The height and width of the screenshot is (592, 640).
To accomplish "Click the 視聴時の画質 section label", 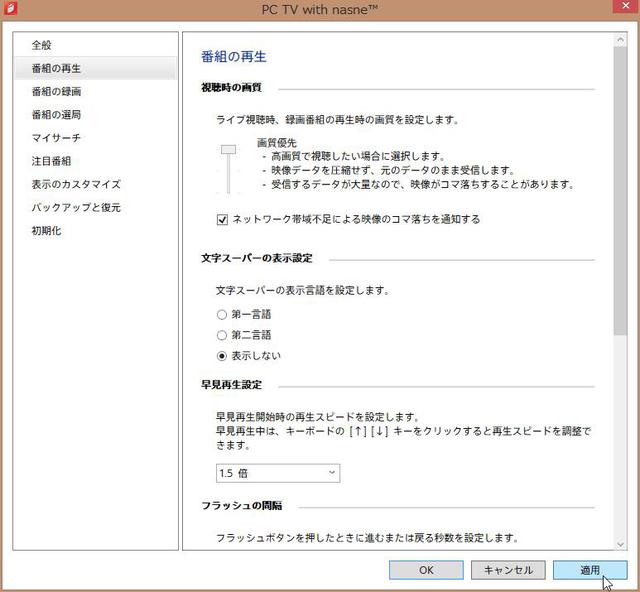I will [231, 87].
